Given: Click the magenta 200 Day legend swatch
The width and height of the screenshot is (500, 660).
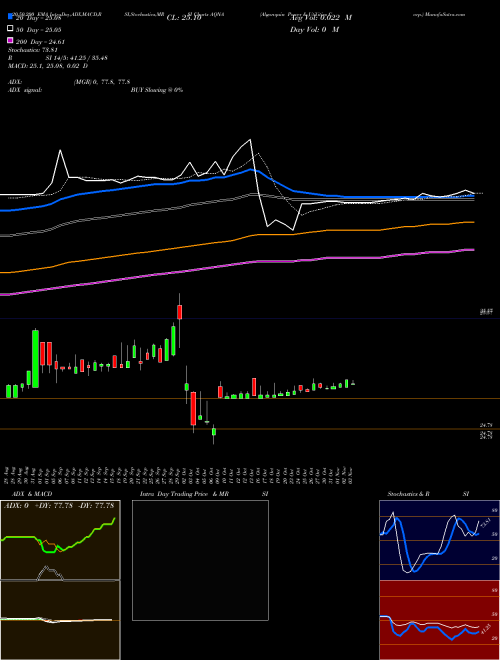Looking at the screenshot, I should tap(10, 41).
